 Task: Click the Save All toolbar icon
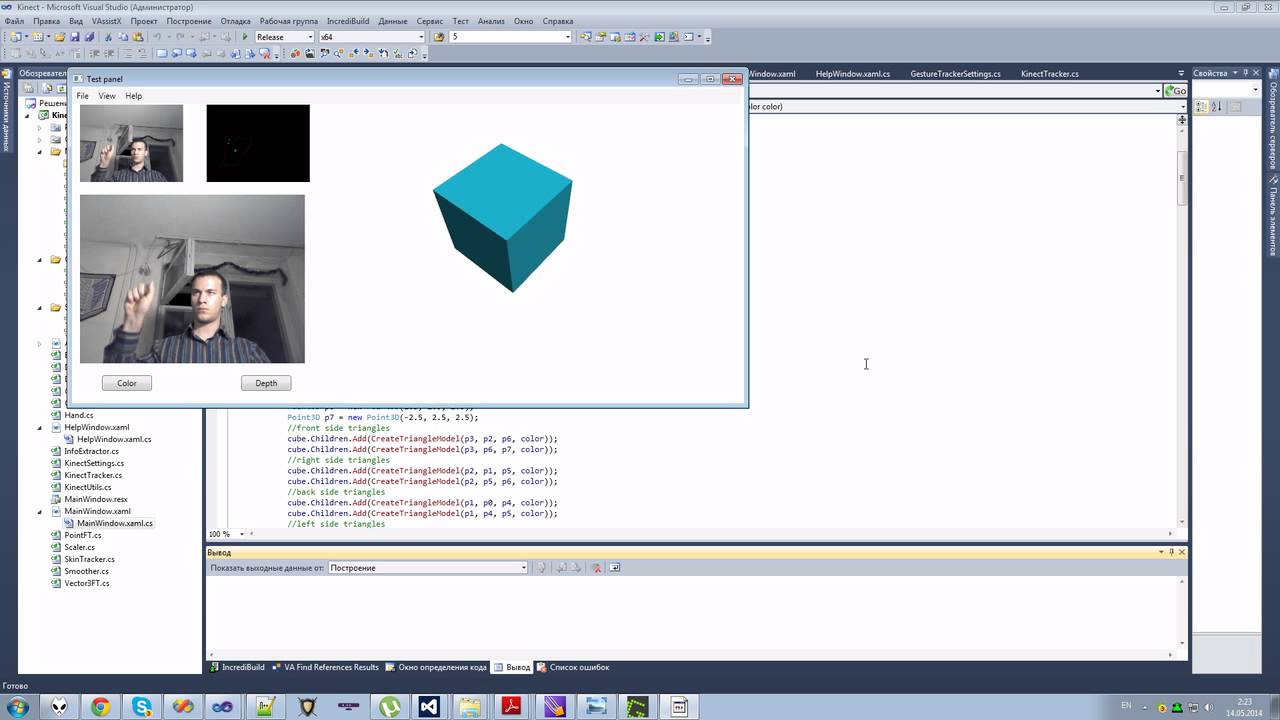(89, 37)
